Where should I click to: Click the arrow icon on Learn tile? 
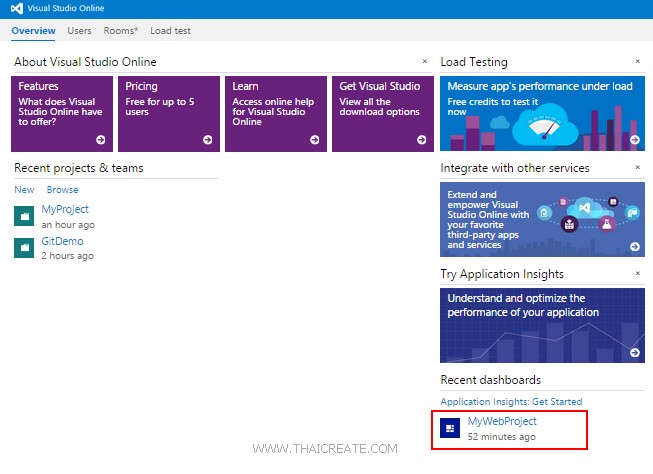pos(314,140)
